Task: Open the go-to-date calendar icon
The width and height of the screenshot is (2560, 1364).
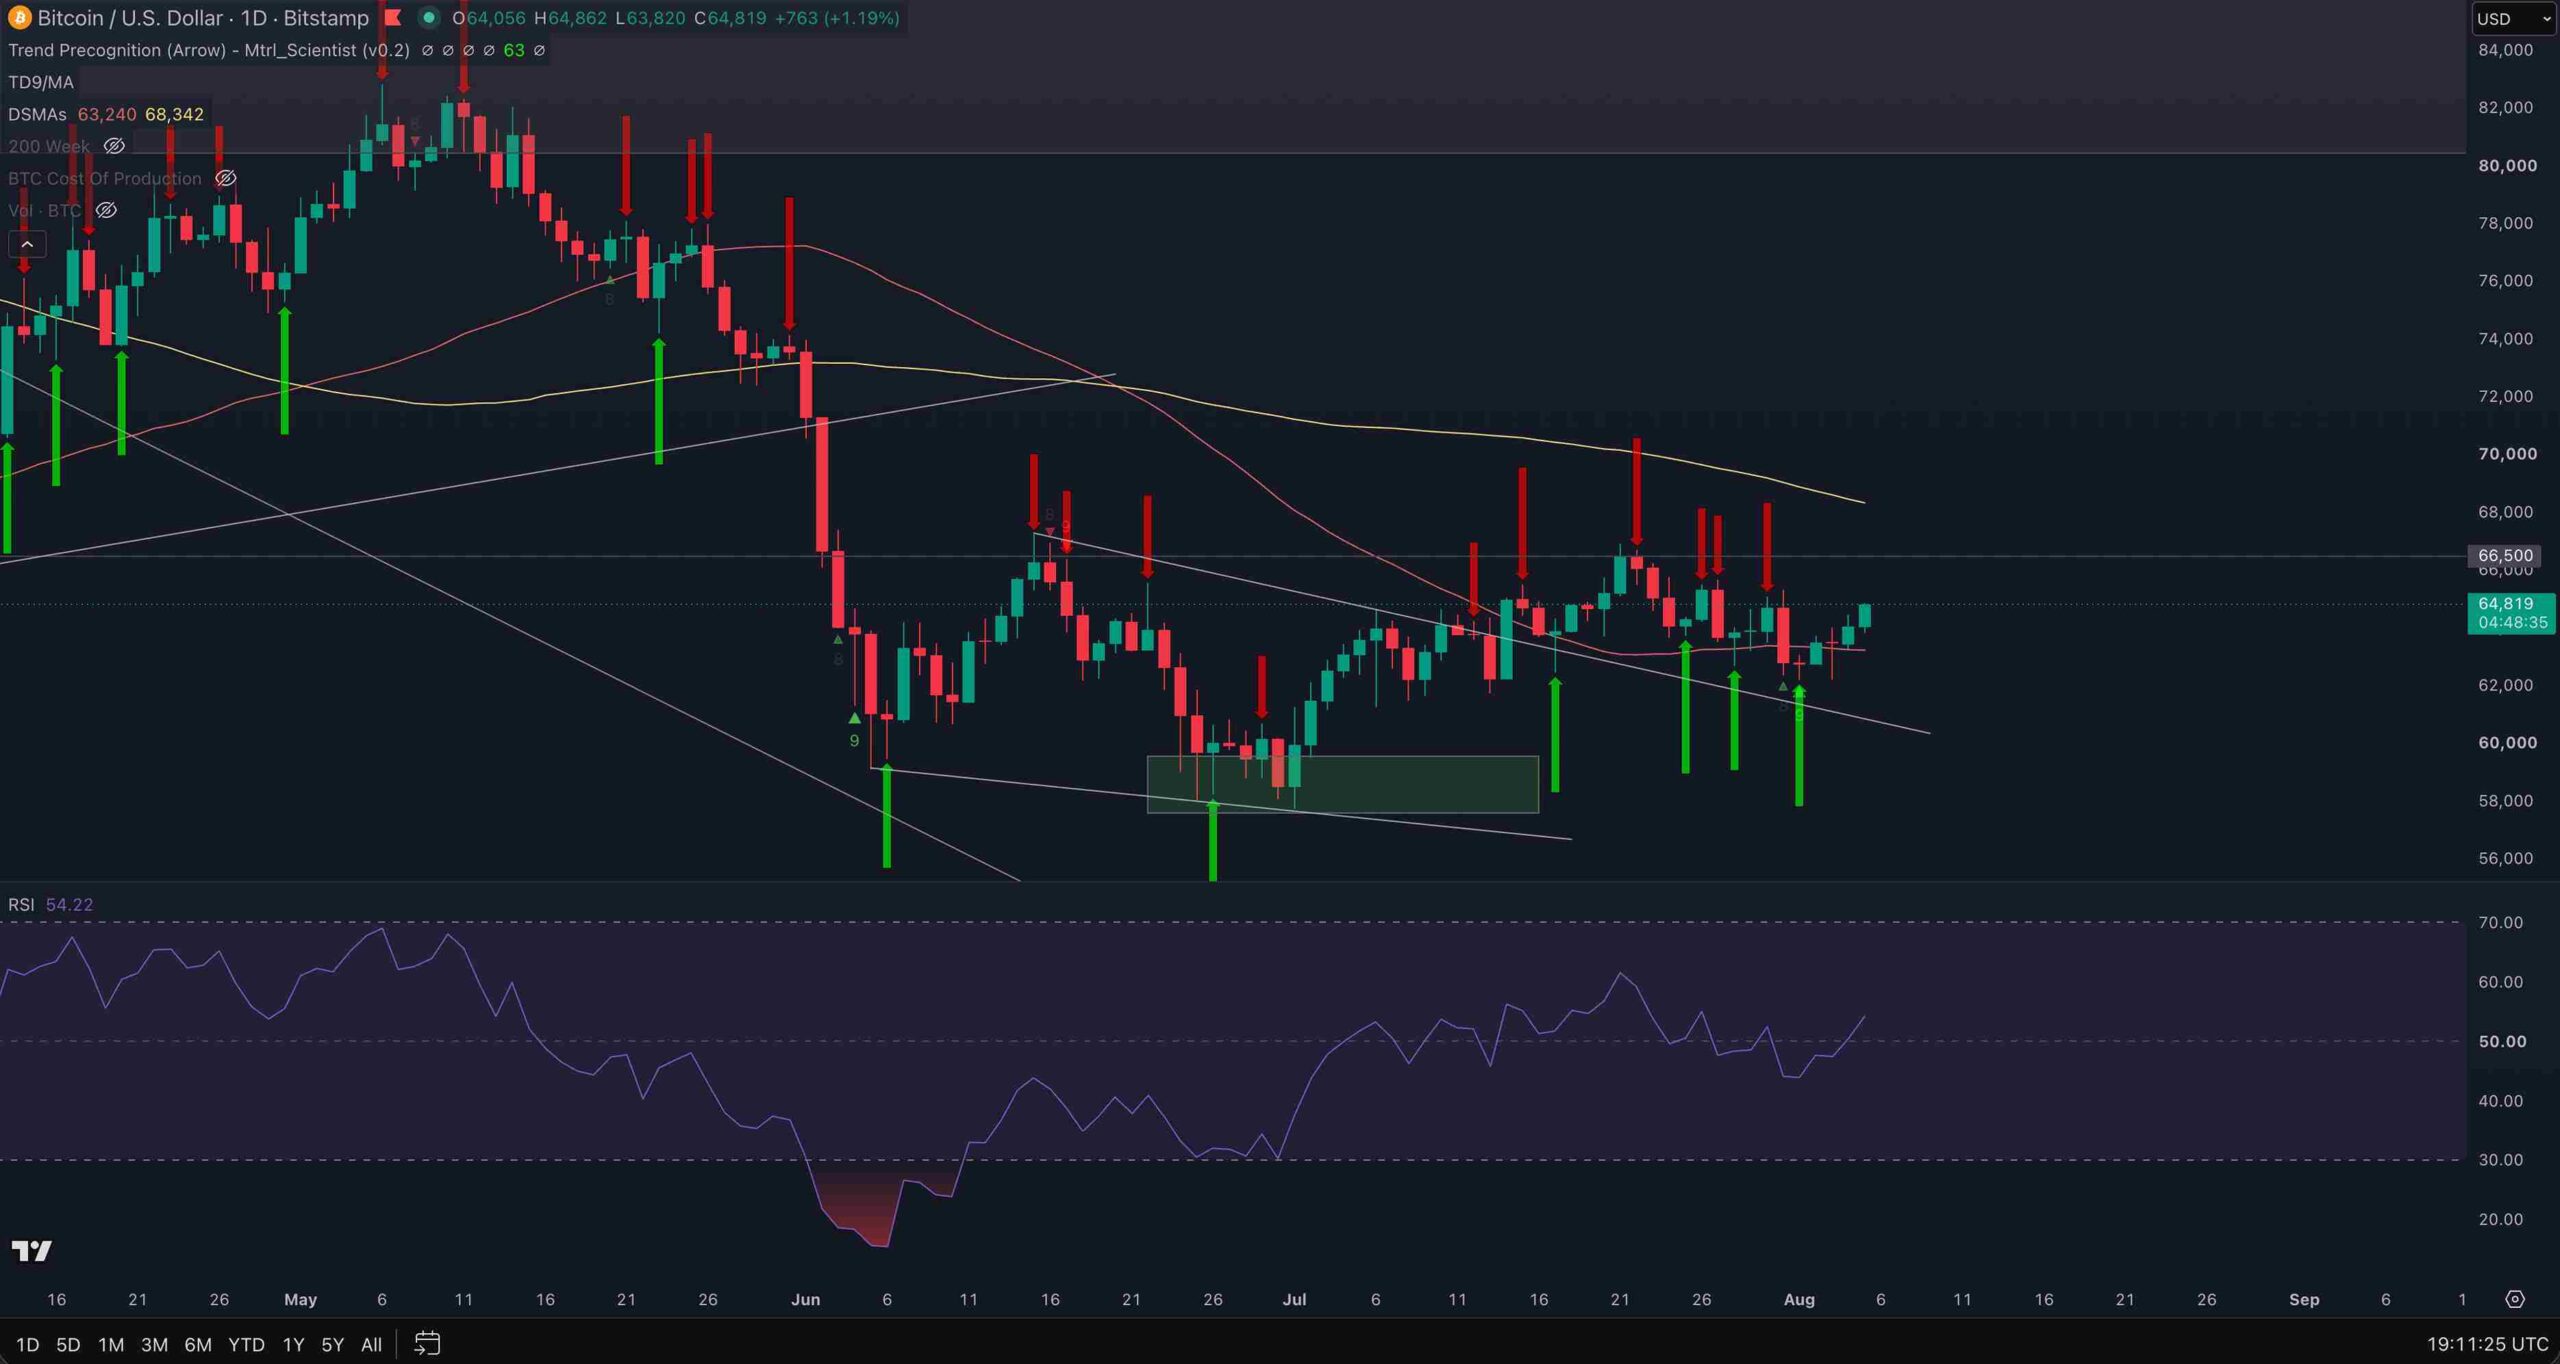Action: click(x=427, y=1343)
